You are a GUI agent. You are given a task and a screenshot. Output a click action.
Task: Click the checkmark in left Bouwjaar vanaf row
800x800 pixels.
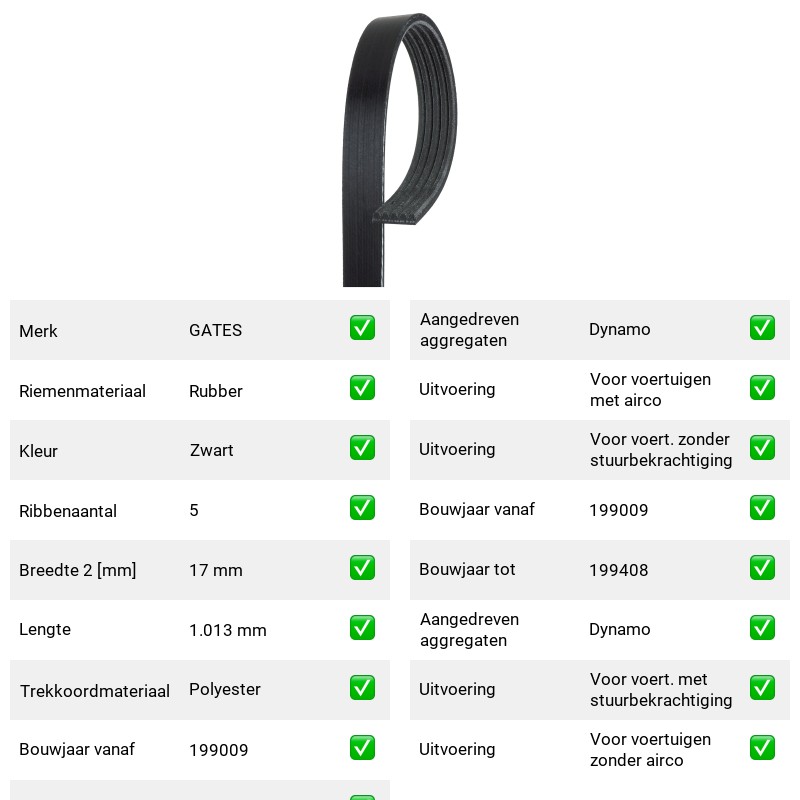click(x=362, y=748)
